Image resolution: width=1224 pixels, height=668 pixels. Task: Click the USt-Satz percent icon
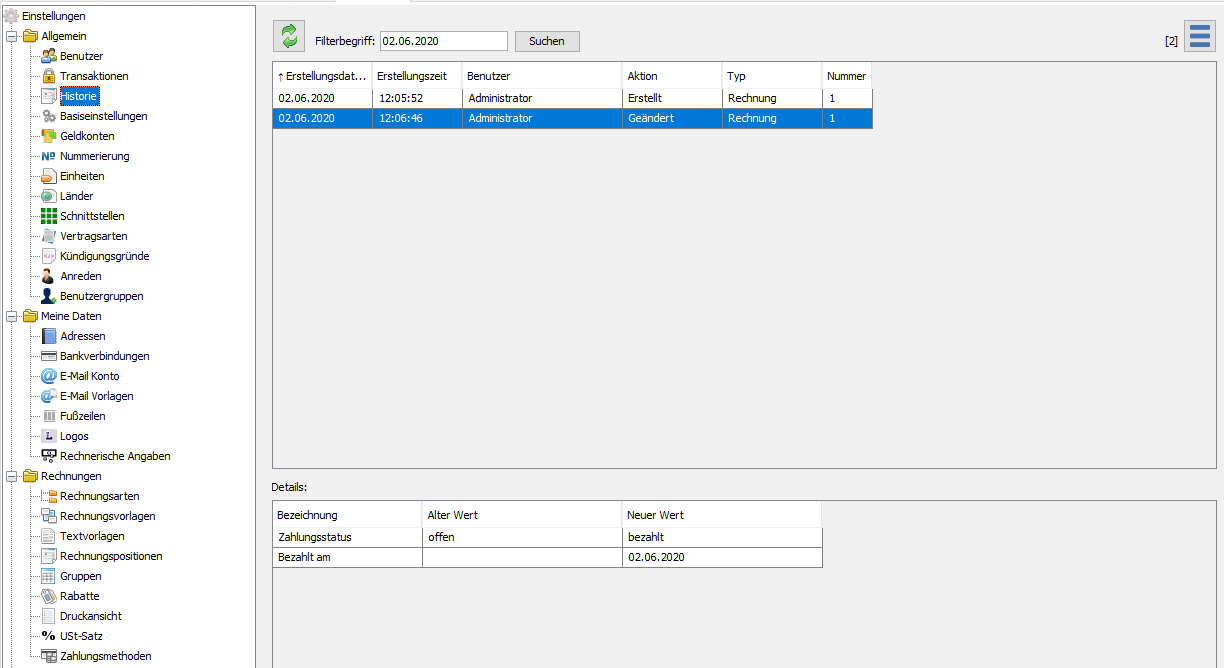[x=48, y=636]
